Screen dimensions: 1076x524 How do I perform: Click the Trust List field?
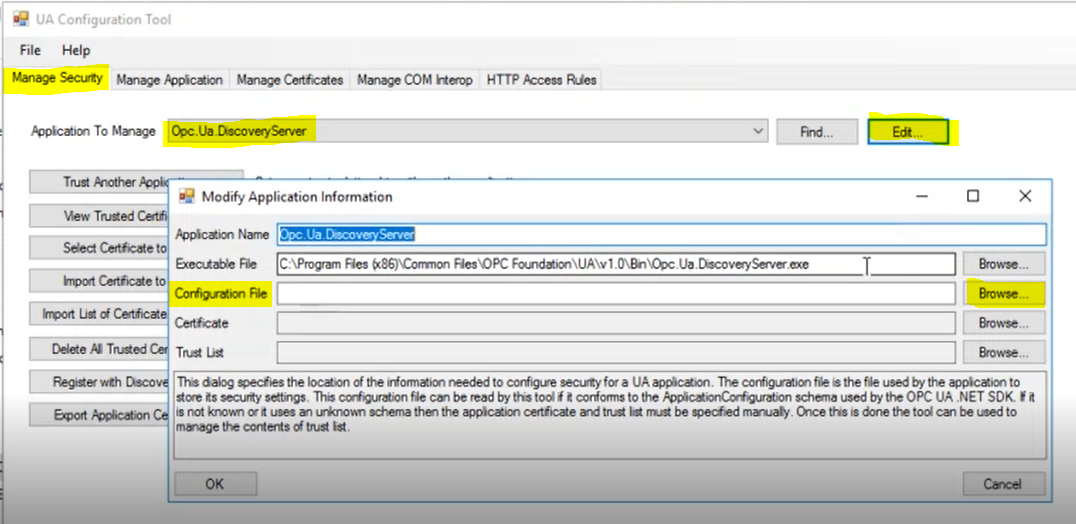point(616,353)
